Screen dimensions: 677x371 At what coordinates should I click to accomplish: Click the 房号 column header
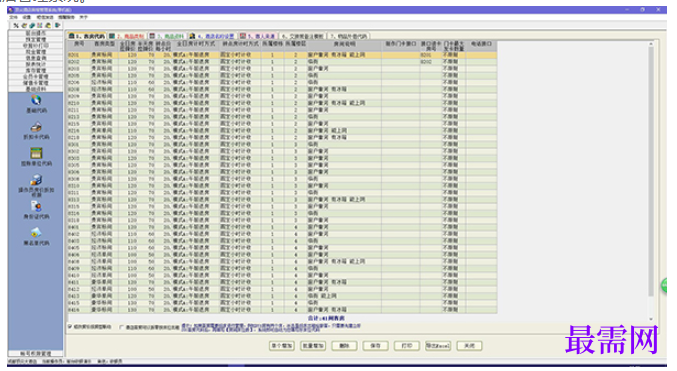click(79, 46)
